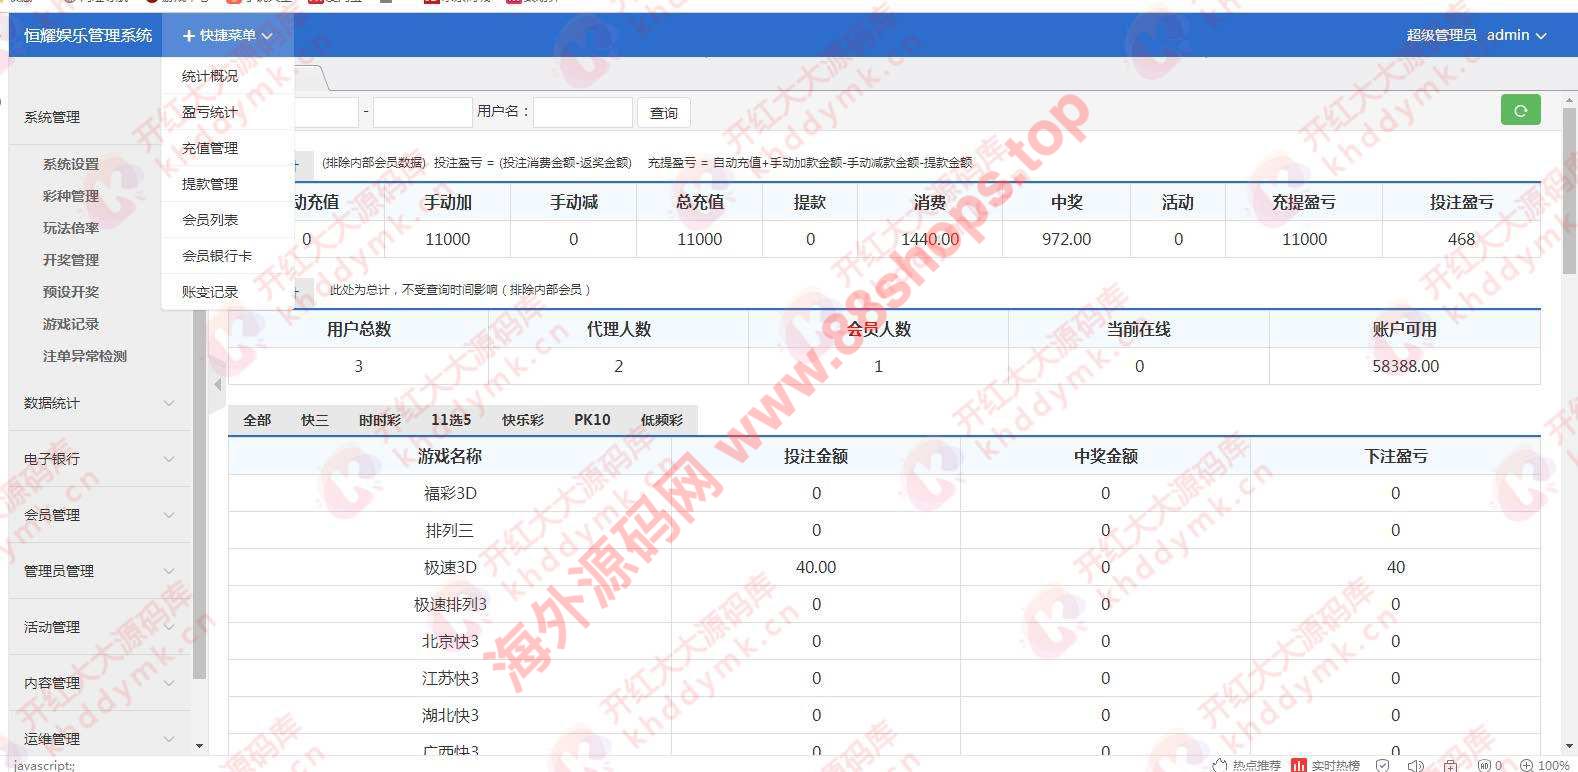Expand the 会员管理 sidebar section

[98, 515]
